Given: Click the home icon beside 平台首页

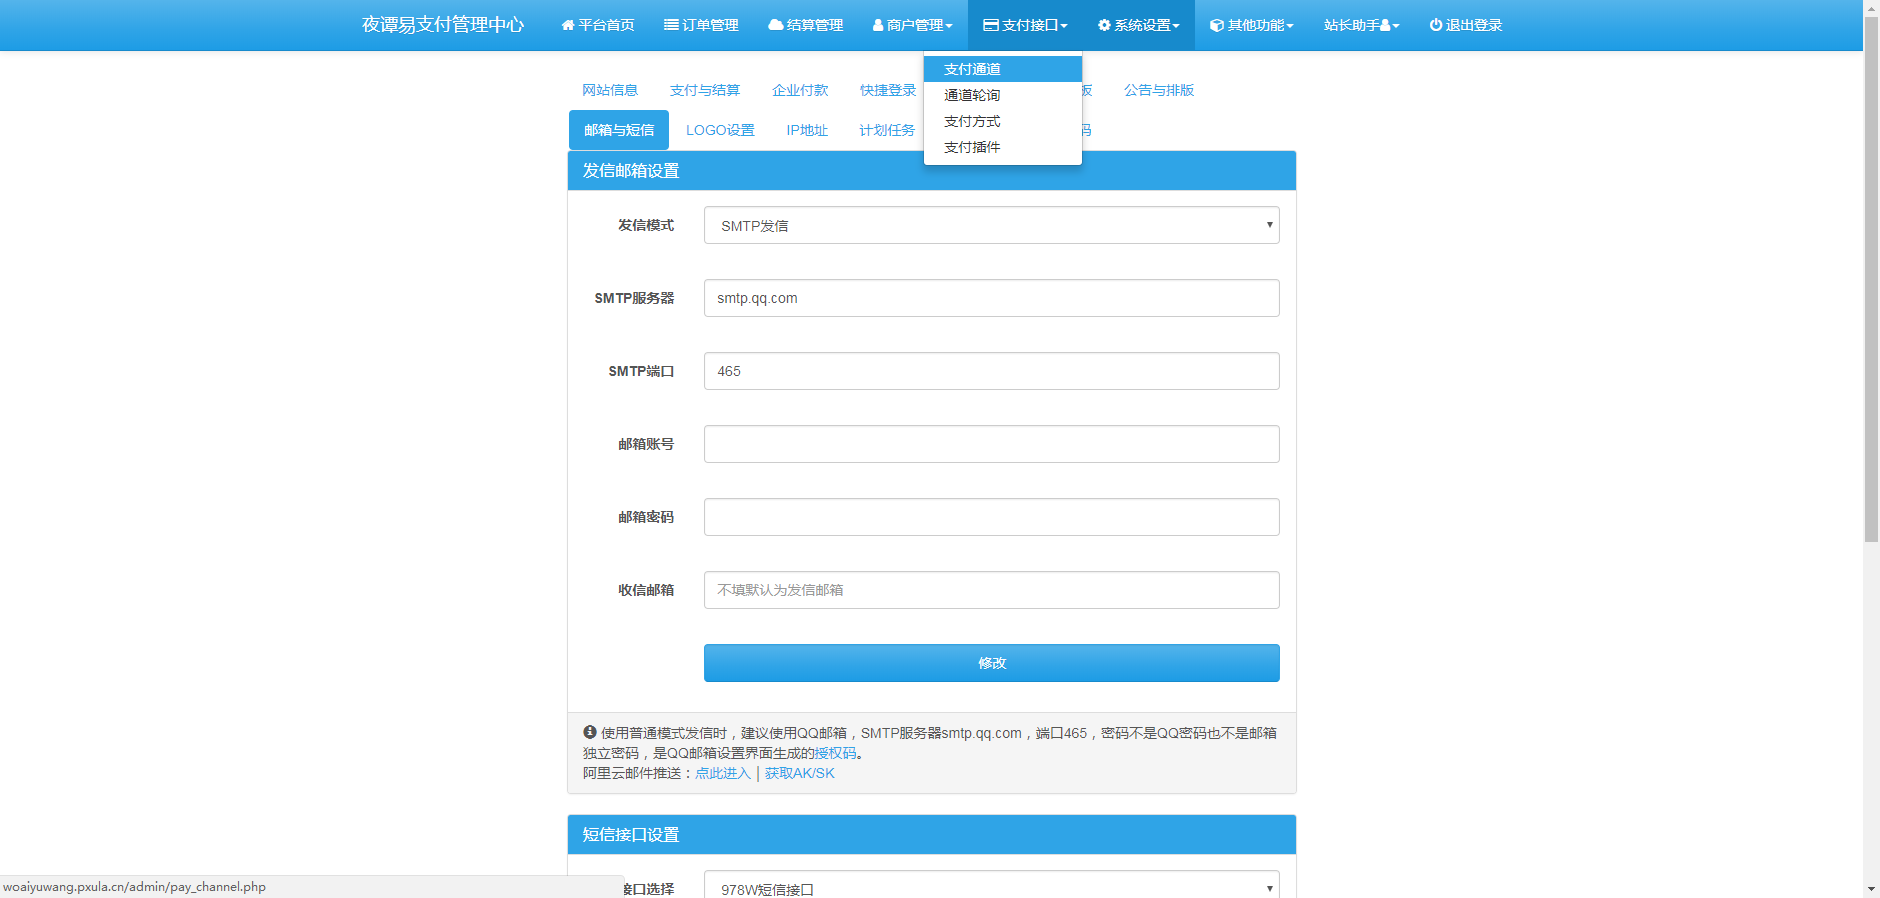Looking at the screenshot, I should tap(568, 25).
